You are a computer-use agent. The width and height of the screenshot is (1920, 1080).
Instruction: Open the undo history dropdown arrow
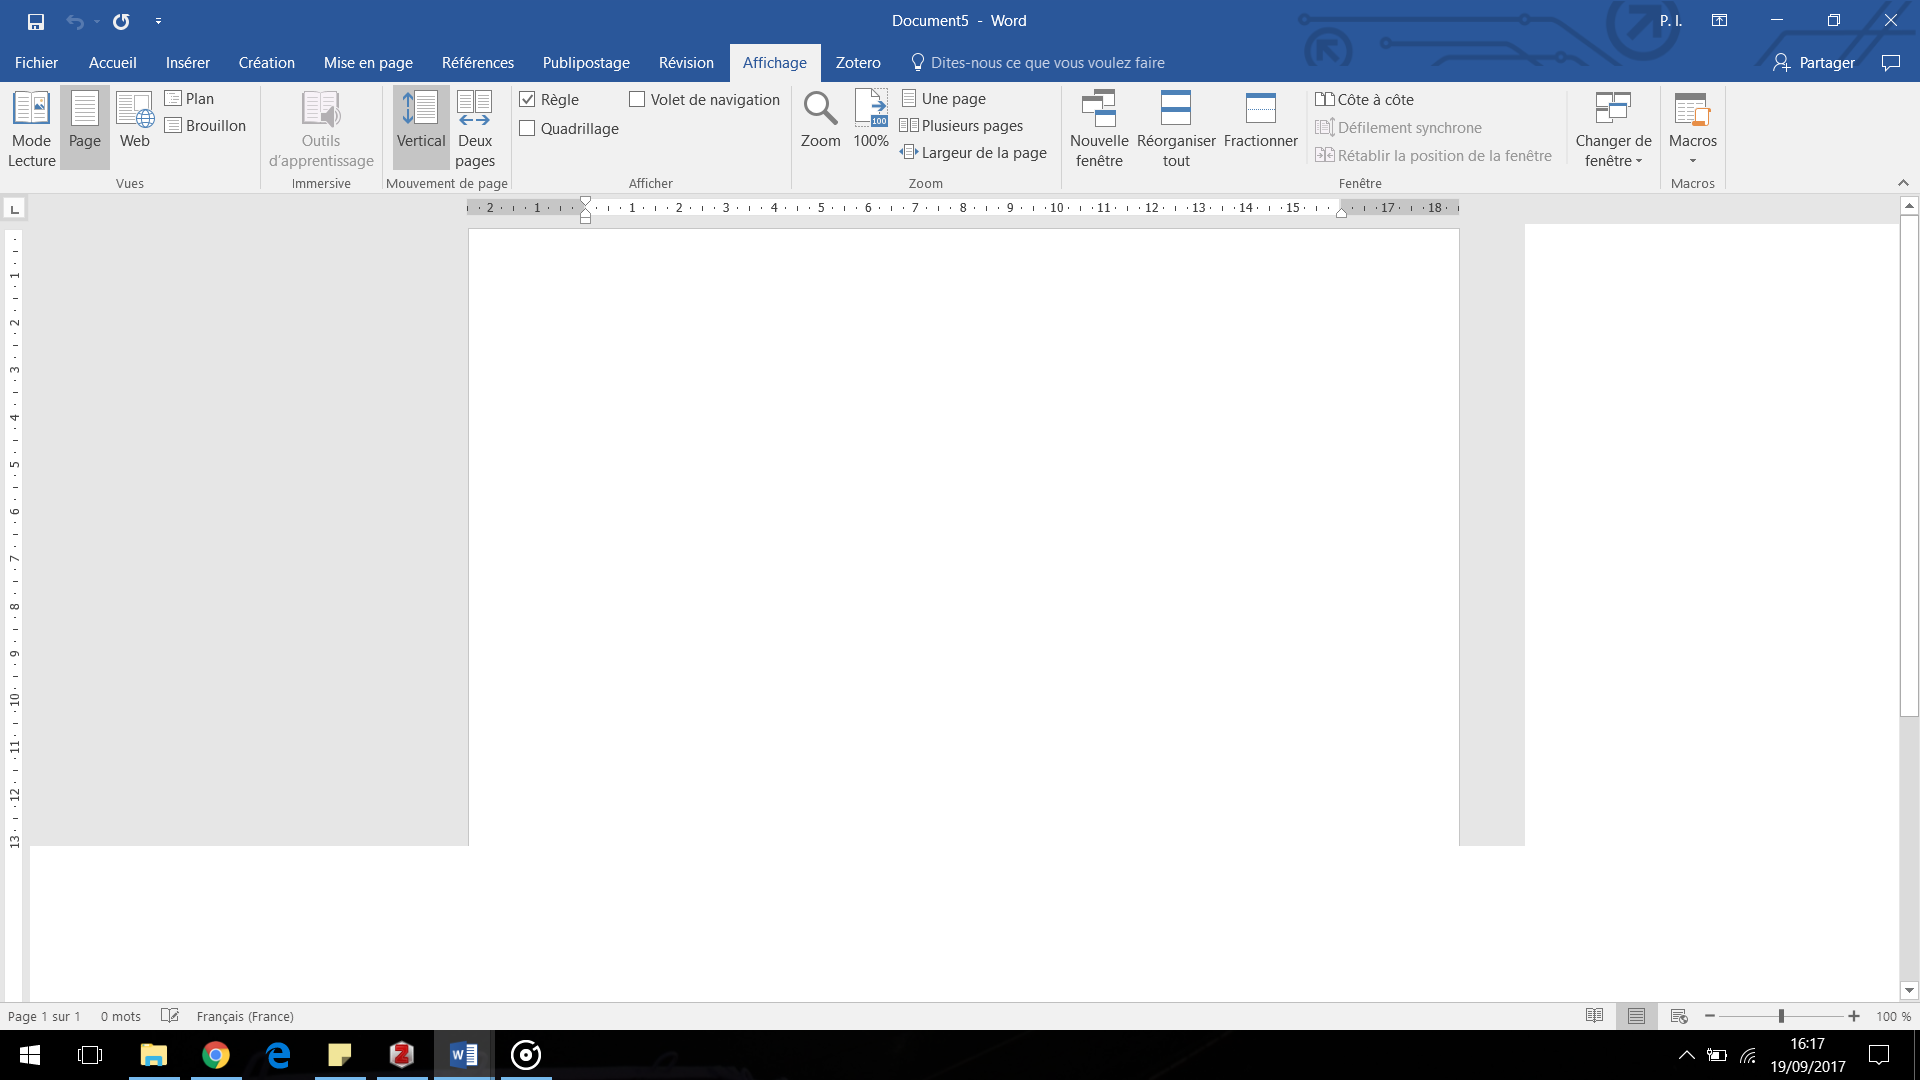coord(97,21)
